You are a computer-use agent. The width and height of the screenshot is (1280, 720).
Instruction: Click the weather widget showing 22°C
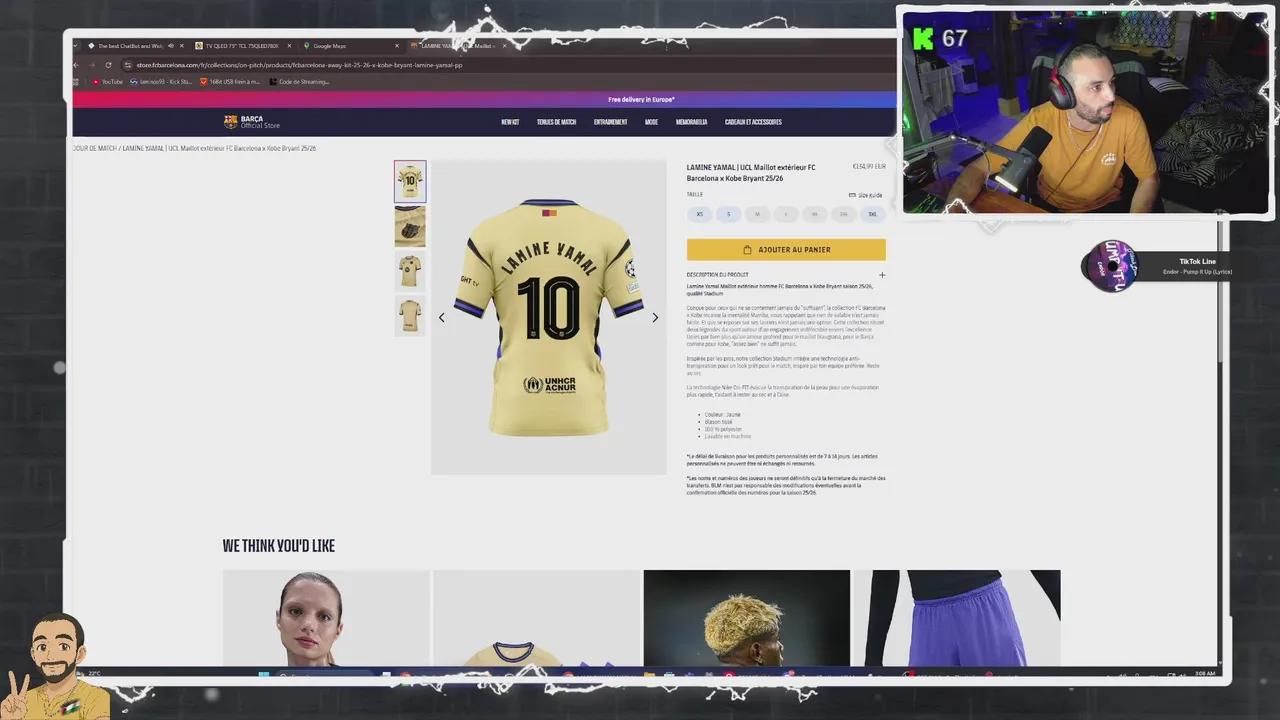click(x=90, y=674)
